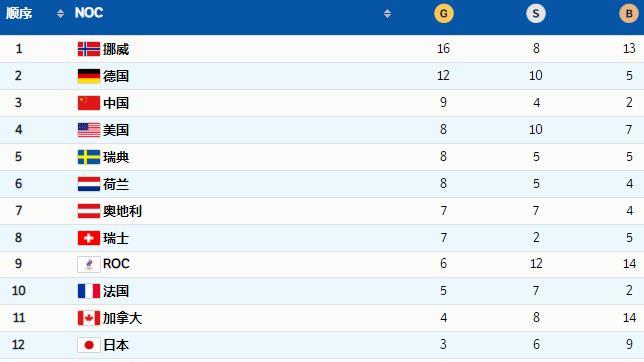
Task: Click the Canada flag icon
Action: click(x=89, y=318)
